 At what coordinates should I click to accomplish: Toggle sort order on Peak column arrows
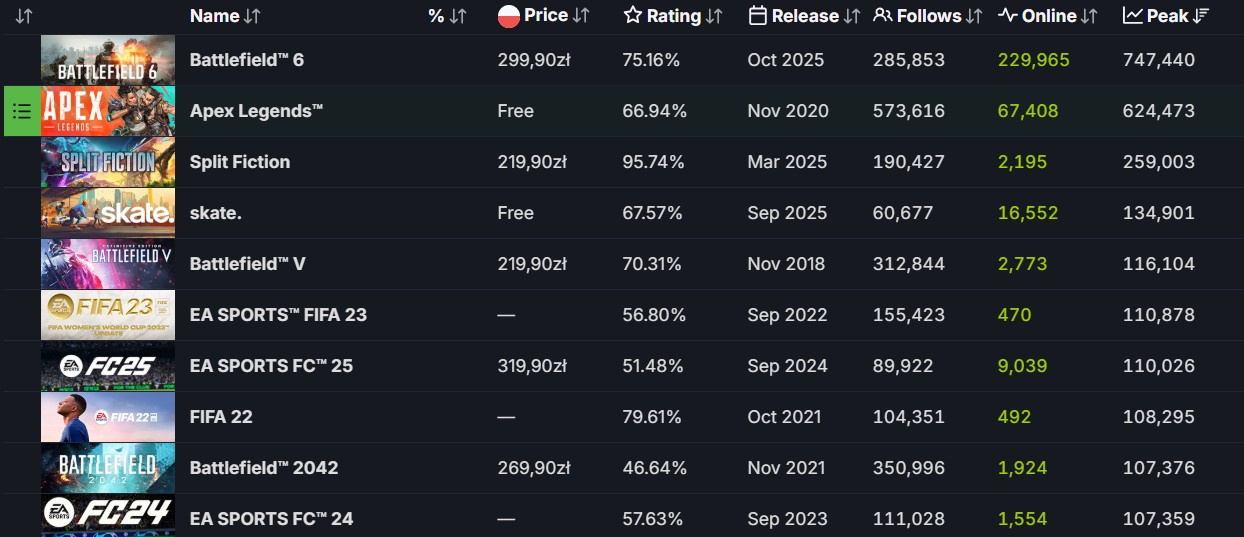tap(1201, 16)
